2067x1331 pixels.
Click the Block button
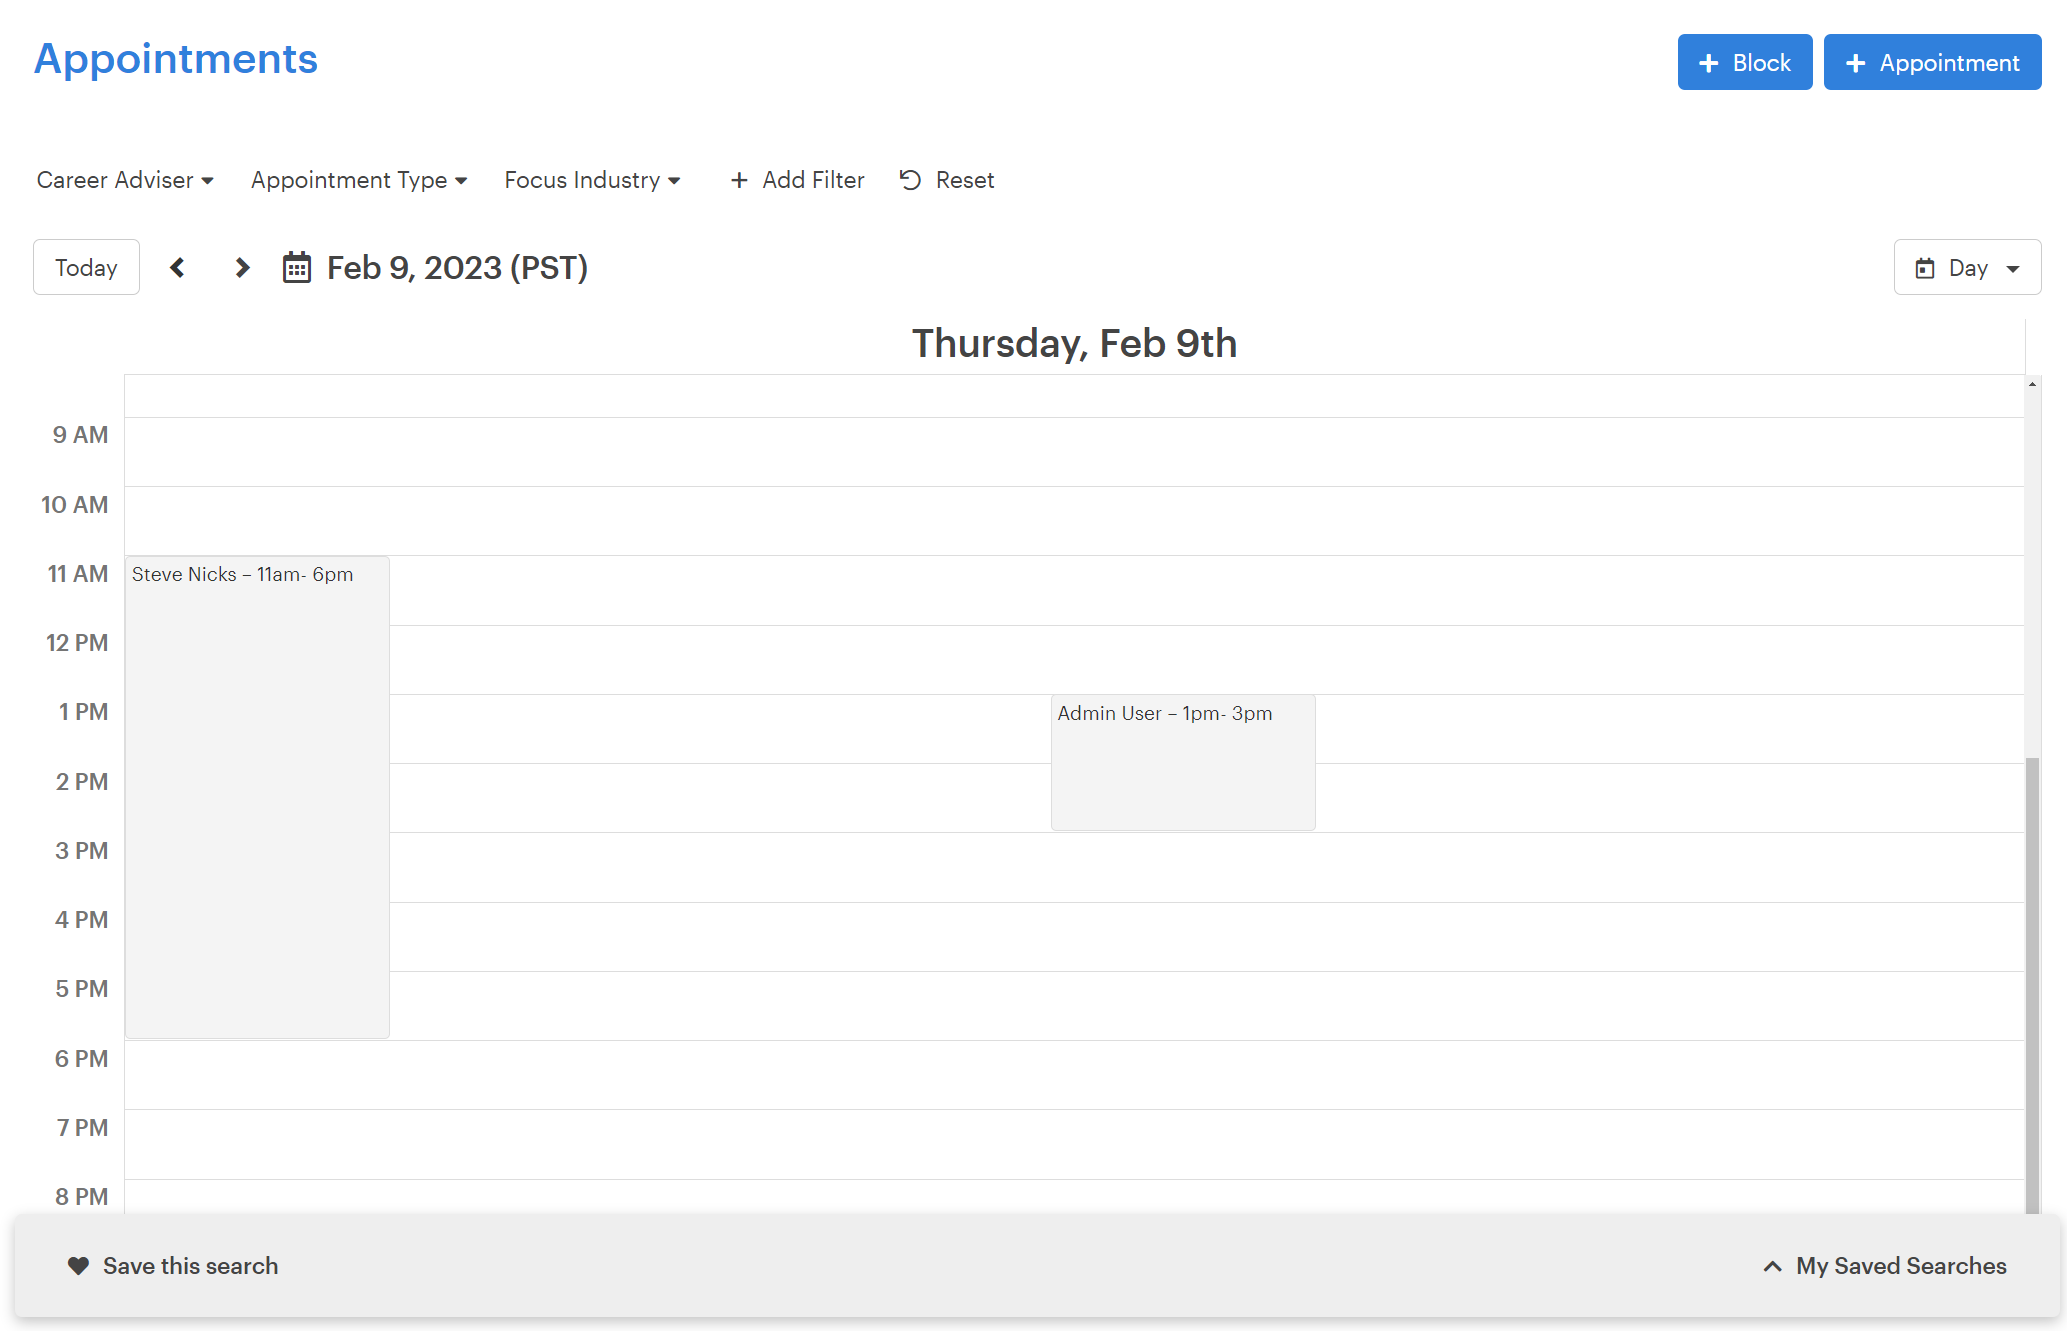tap(1744, 63)
